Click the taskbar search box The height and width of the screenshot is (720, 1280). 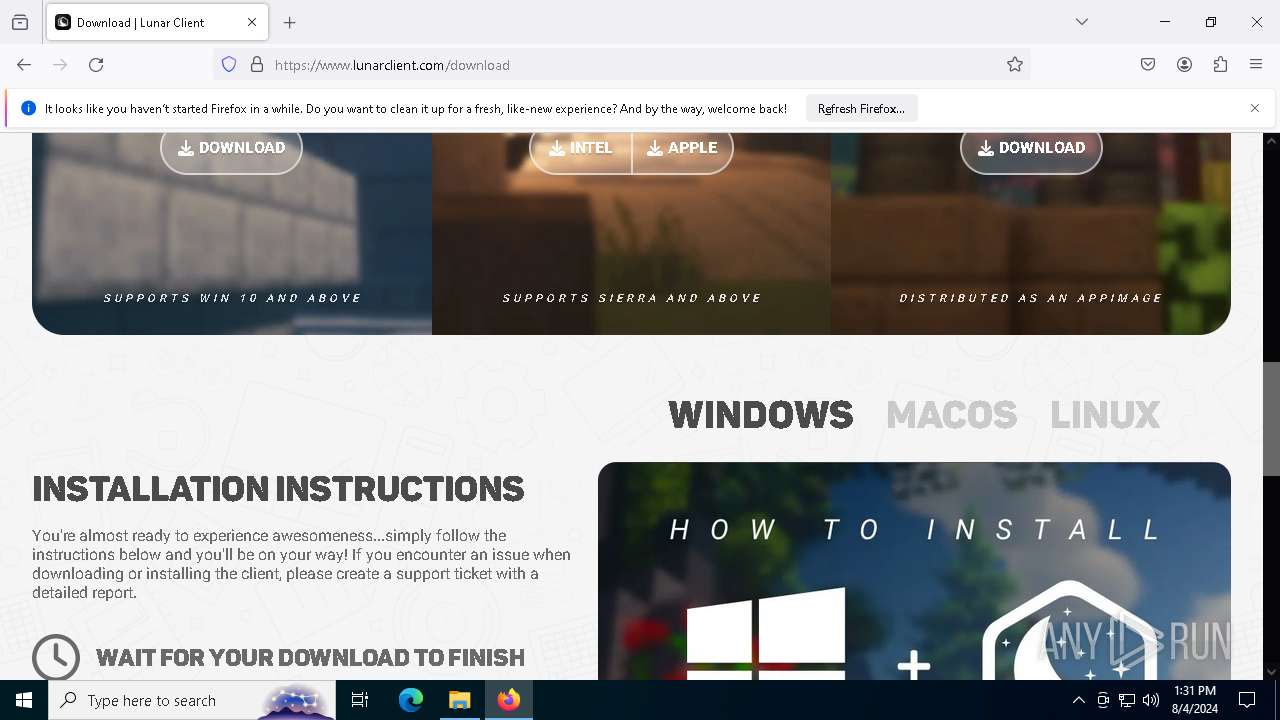[x=192, y=700]
